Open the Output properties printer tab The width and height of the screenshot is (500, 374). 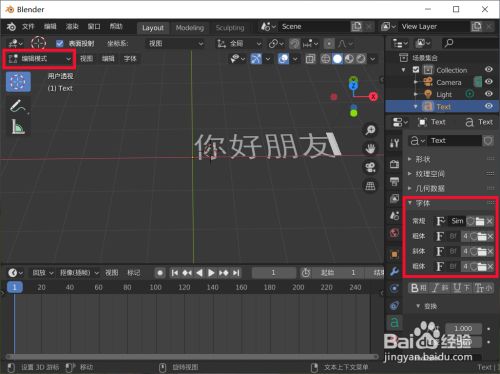tap(394, 181)
